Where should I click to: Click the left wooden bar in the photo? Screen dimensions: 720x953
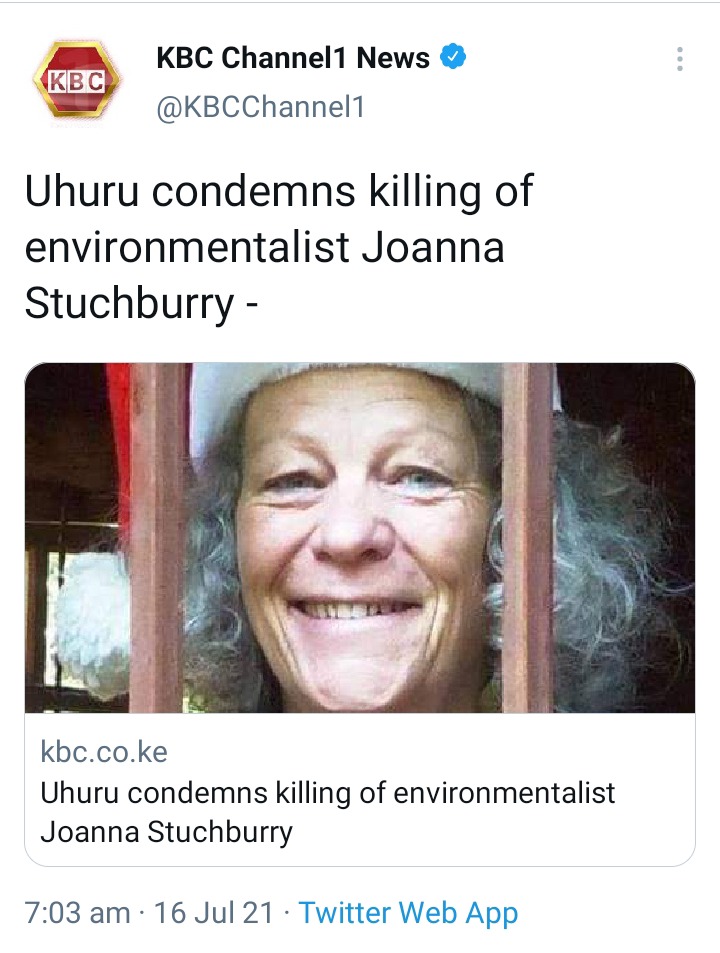click(160, 540)
